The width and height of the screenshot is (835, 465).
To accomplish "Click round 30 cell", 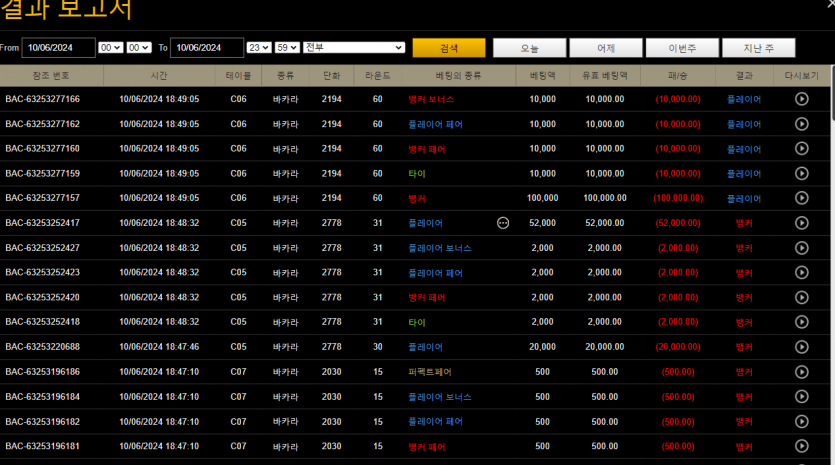I will 378,347.
